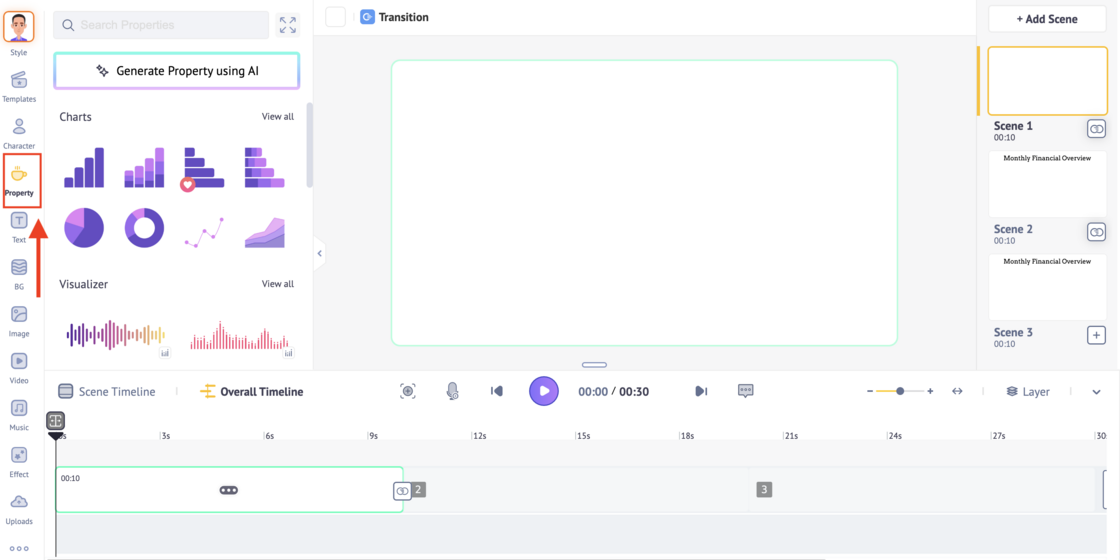Open the Music library icon

[x=19, y=413]
